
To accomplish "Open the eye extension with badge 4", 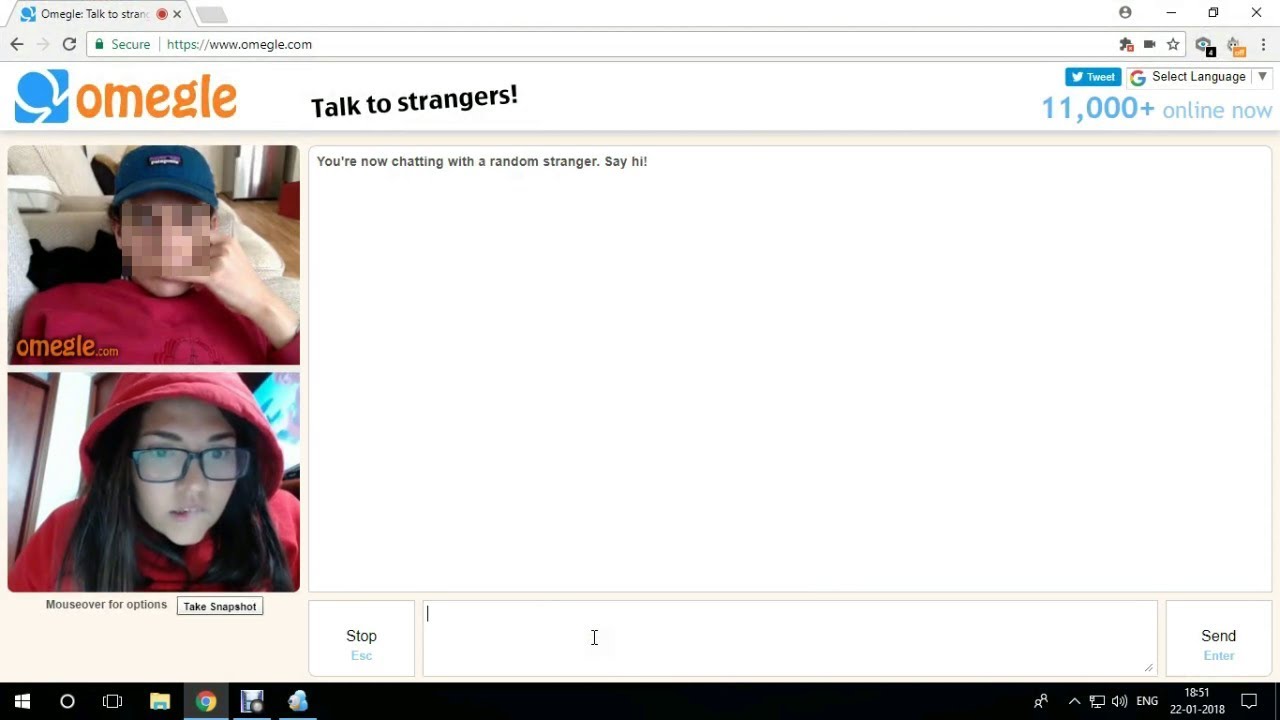I will click(1204, 45).
